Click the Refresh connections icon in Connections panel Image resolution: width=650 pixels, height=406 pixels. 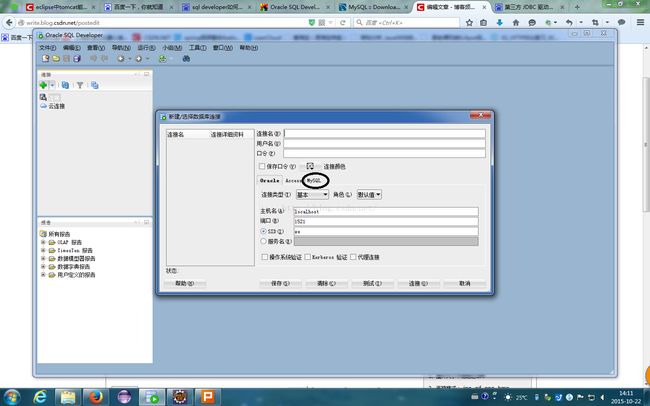click(x=65, y=85)
